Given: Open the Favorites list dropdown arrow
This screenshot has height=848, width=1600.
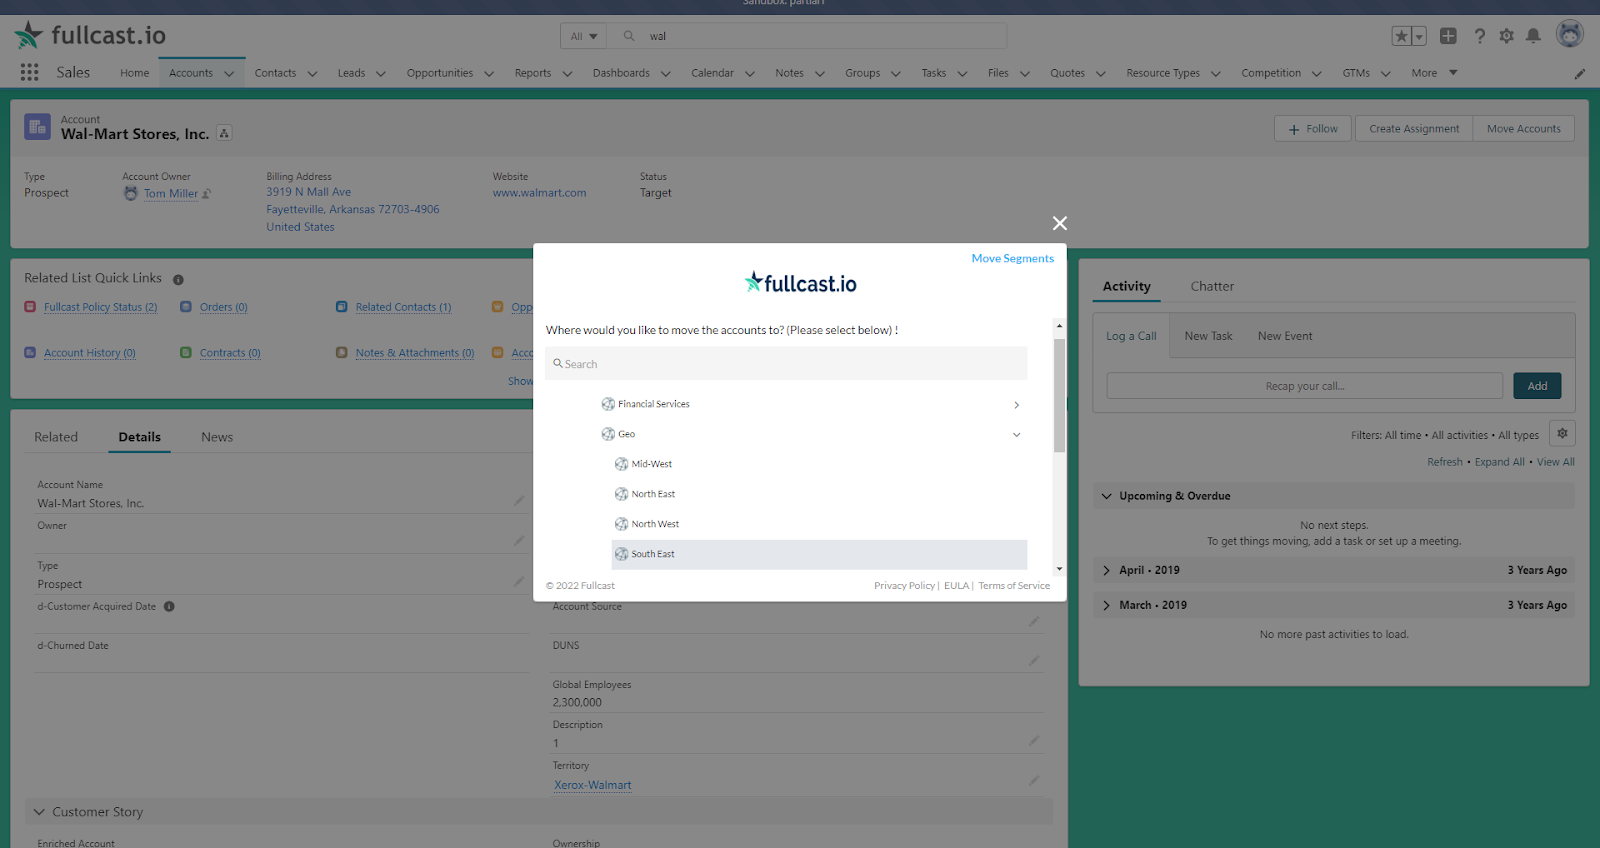Looking at the screenshot, I should (1419, 36).
